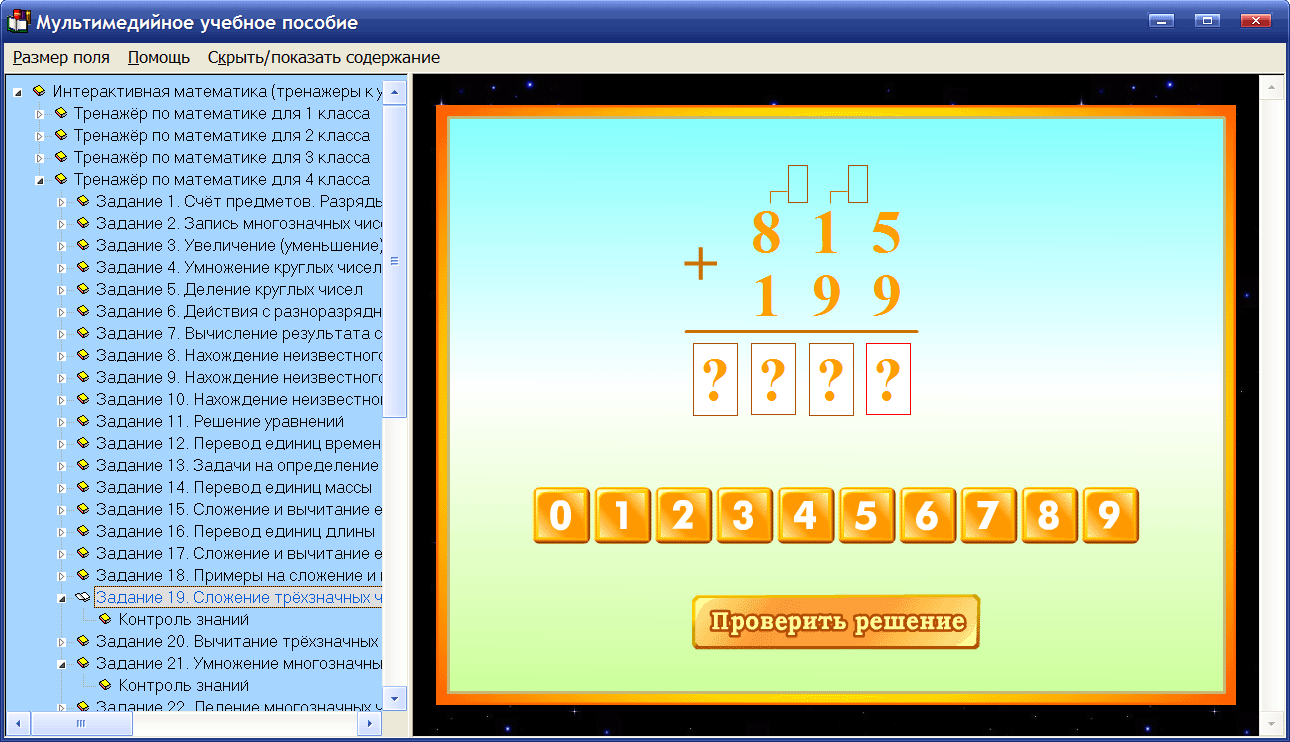The image size is (1290, 742).
Task: Click digit button 1
Action: (622, 515)
